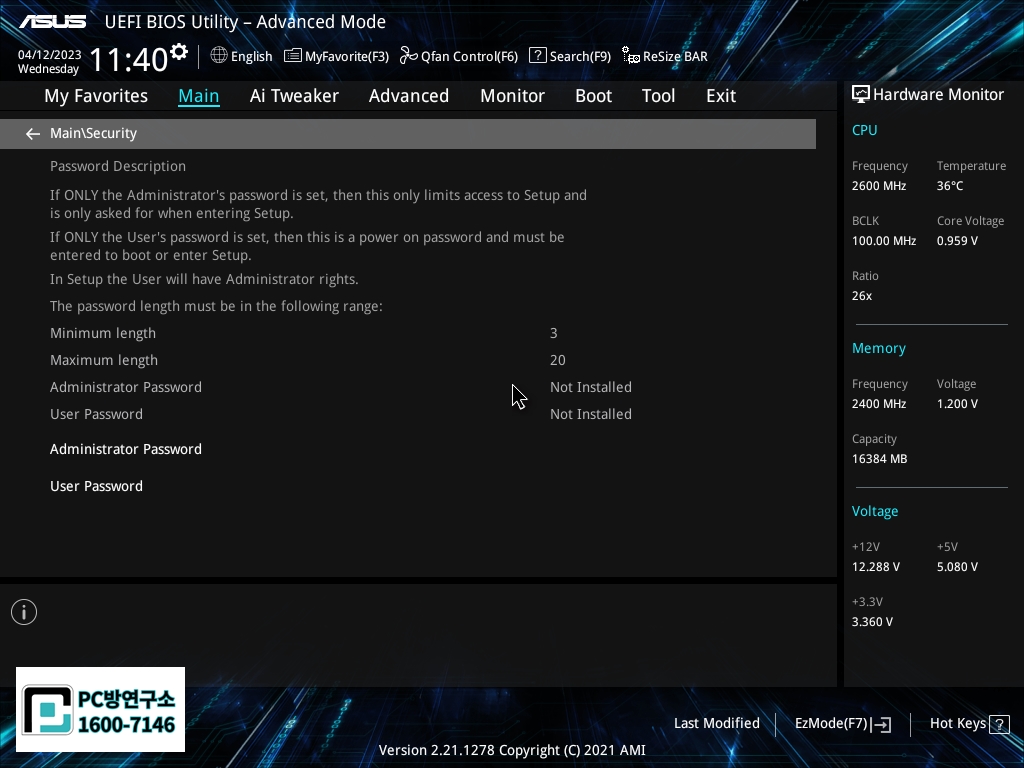
Task: Click the back arrow beside Main\Security
Action: point(33,134)
